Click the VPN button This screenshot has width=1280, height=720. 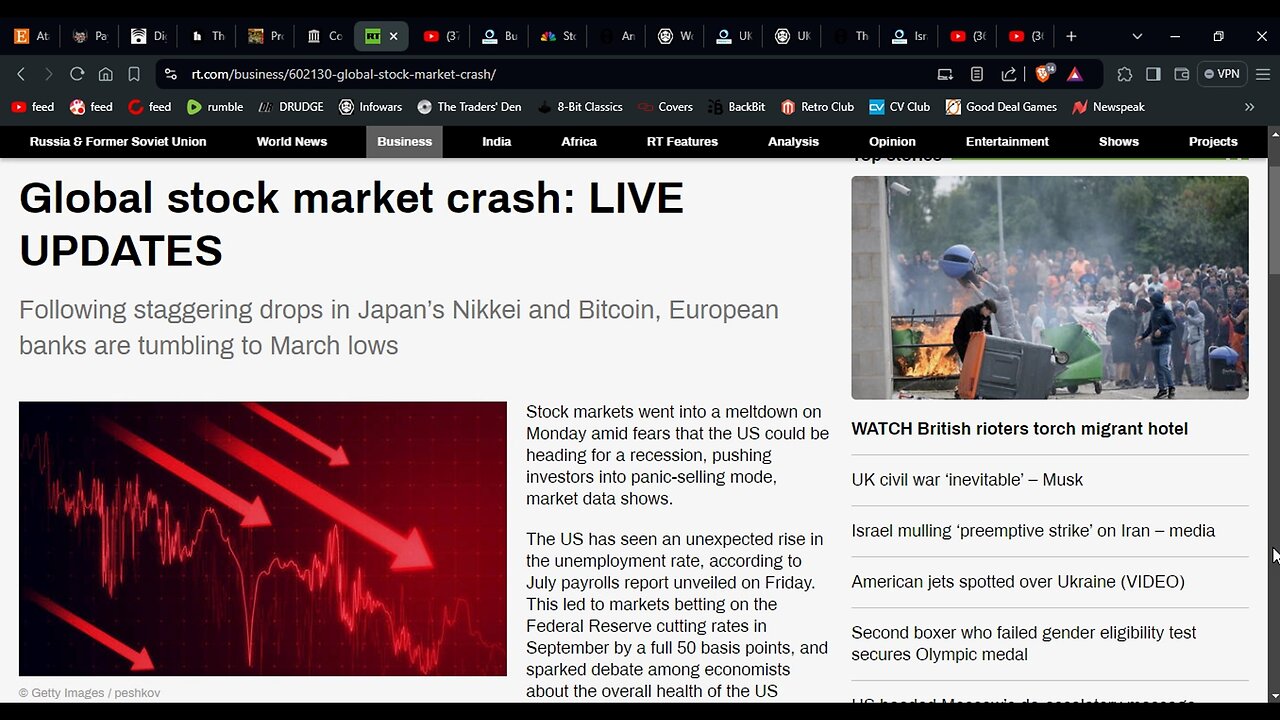pos(1222,74)
